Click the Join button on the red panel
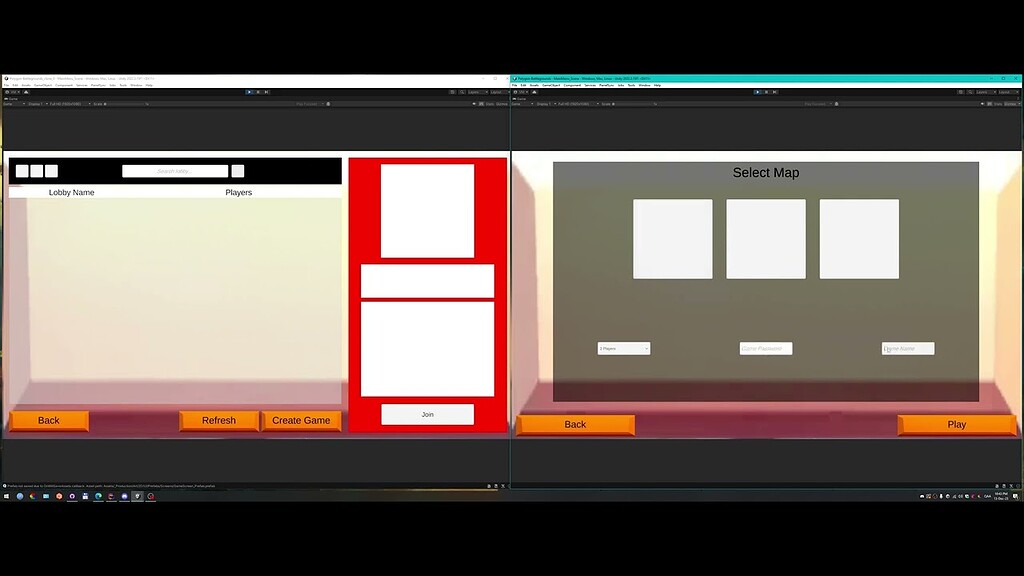The width and height of the screenshot is (1024, 576). tap(427, 413)
